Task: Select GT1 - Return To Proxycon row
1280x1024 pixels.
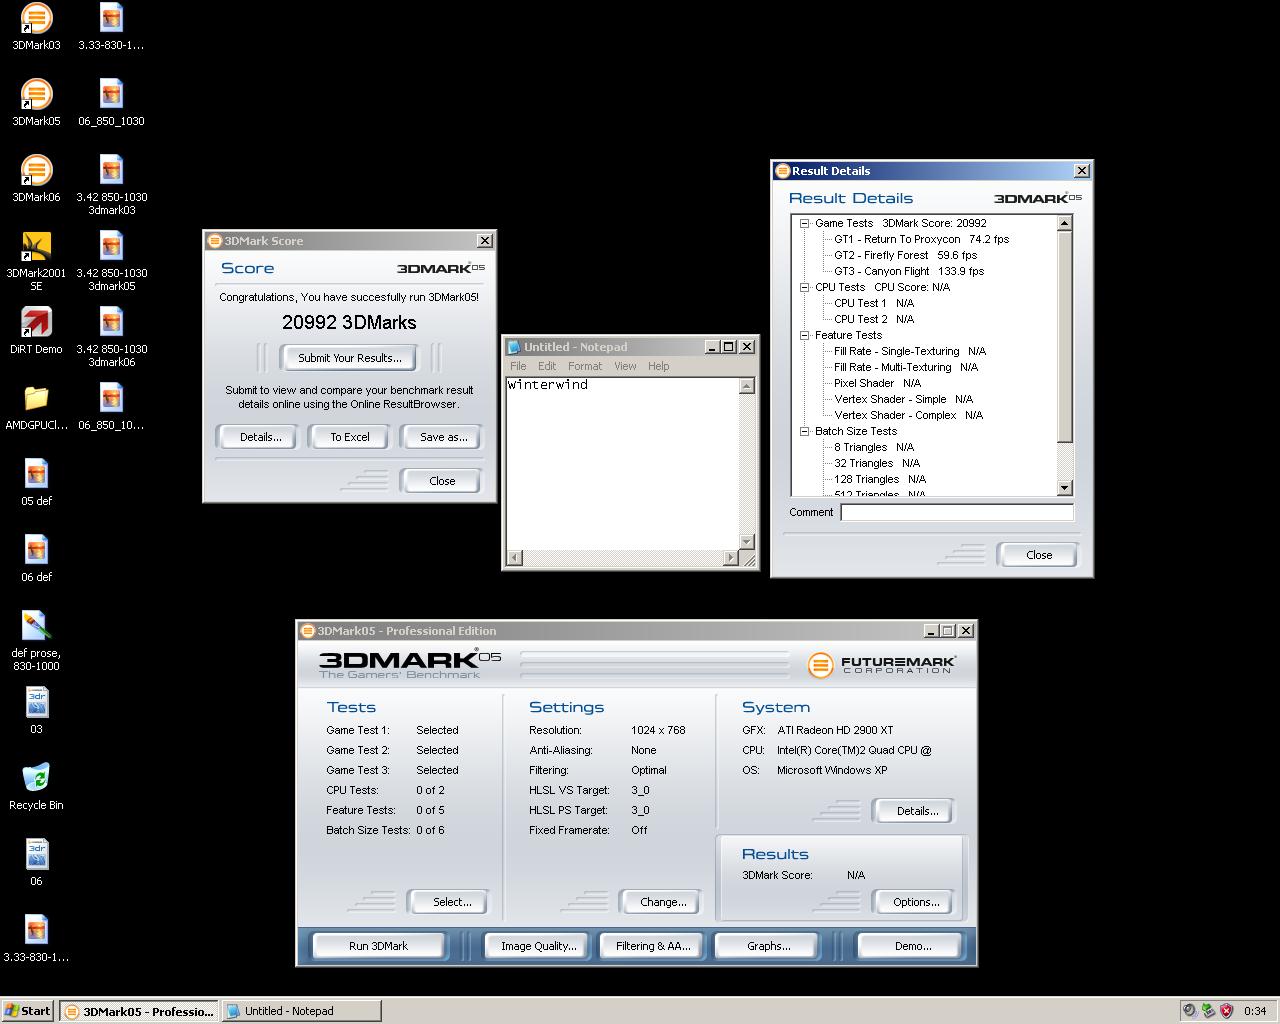Action: [921, 240]
